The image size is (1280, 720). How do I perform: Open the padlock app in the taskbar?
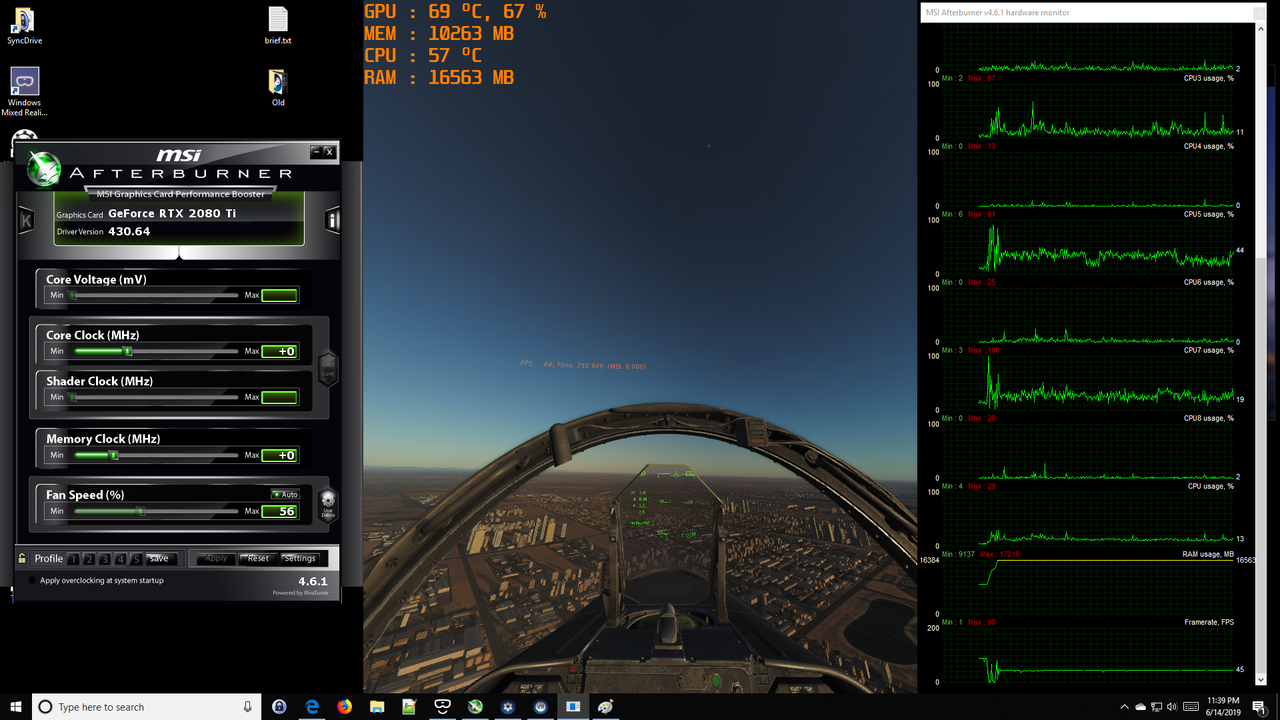tap(279, 706)
